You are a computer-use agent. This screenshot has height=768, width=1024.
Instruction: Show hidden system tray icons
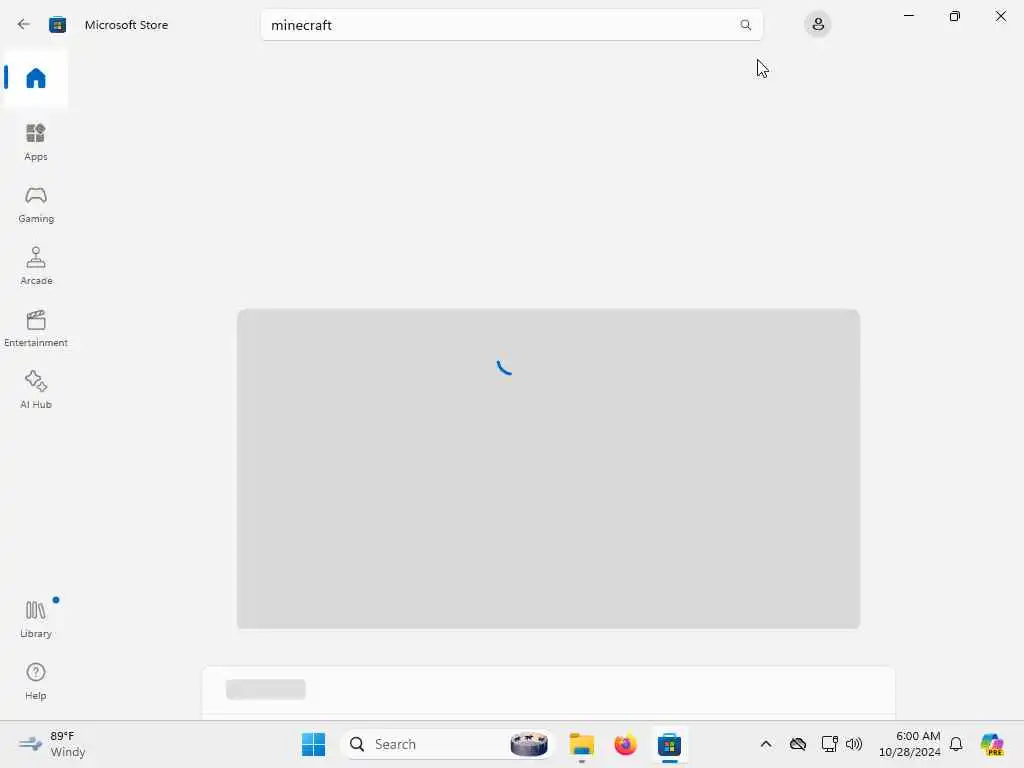[x=766, y=744]
